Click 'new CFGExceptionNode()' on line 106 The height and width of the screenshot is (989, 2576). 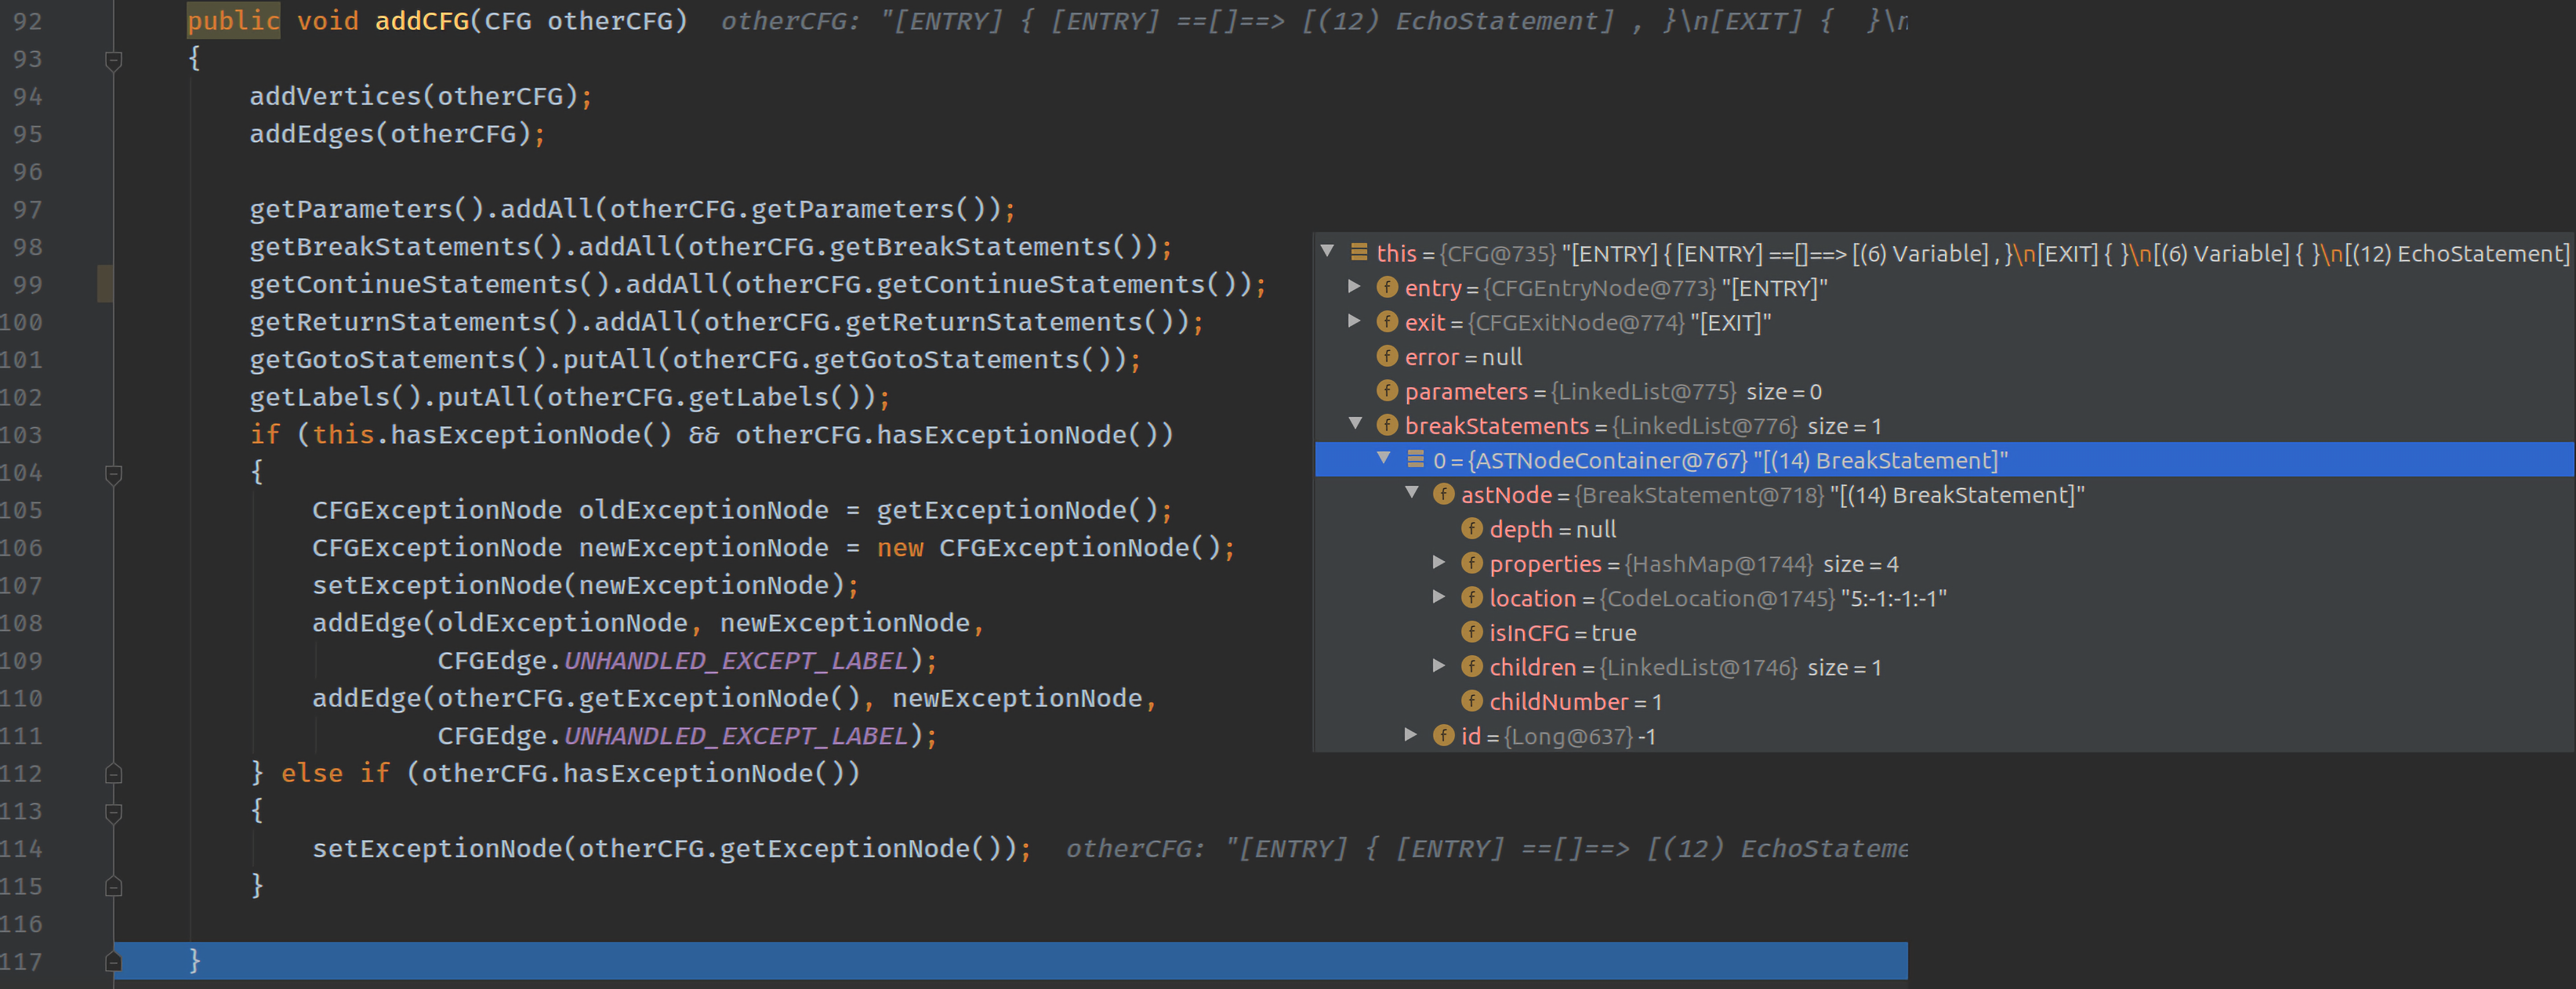[x=1048, y=547]
